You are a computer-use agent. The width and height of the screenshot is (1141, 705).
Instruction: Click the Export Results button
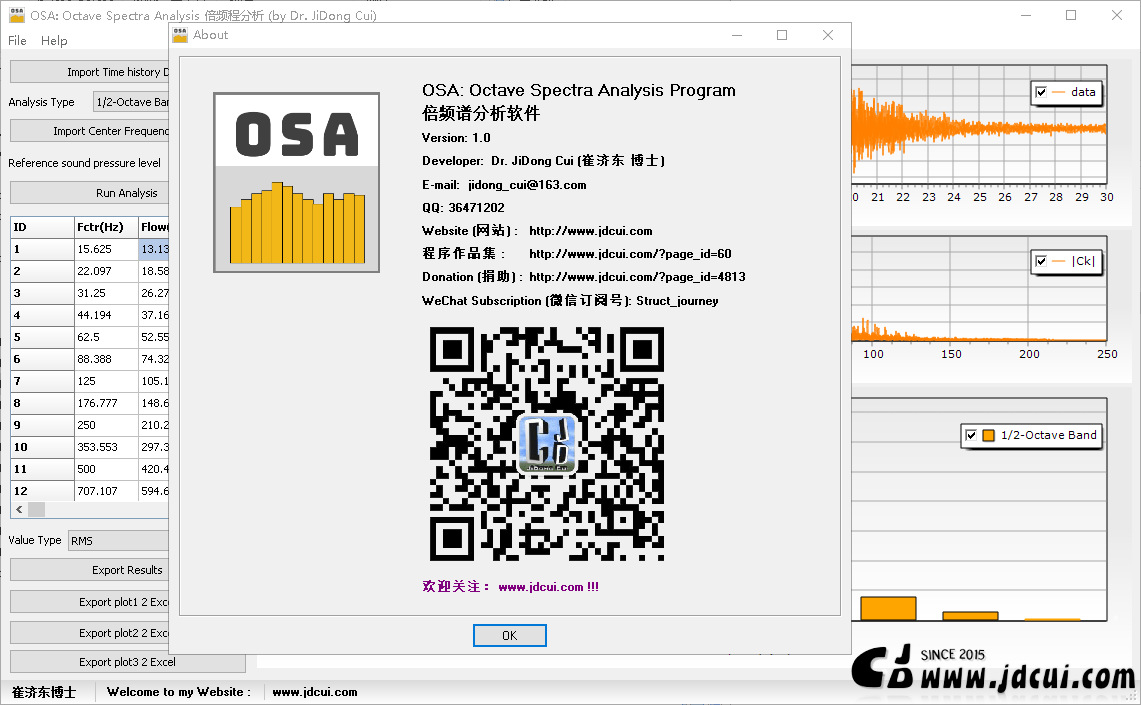90,570
